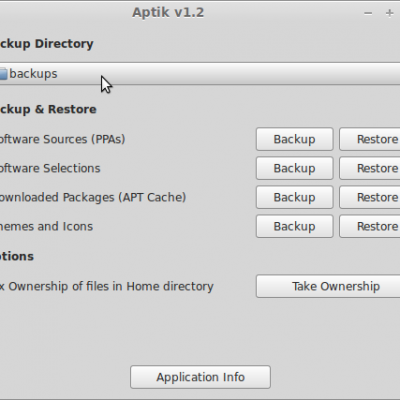Screen dimensions: 400x400
Task: Click the backups folder icon
Action: 3,74
